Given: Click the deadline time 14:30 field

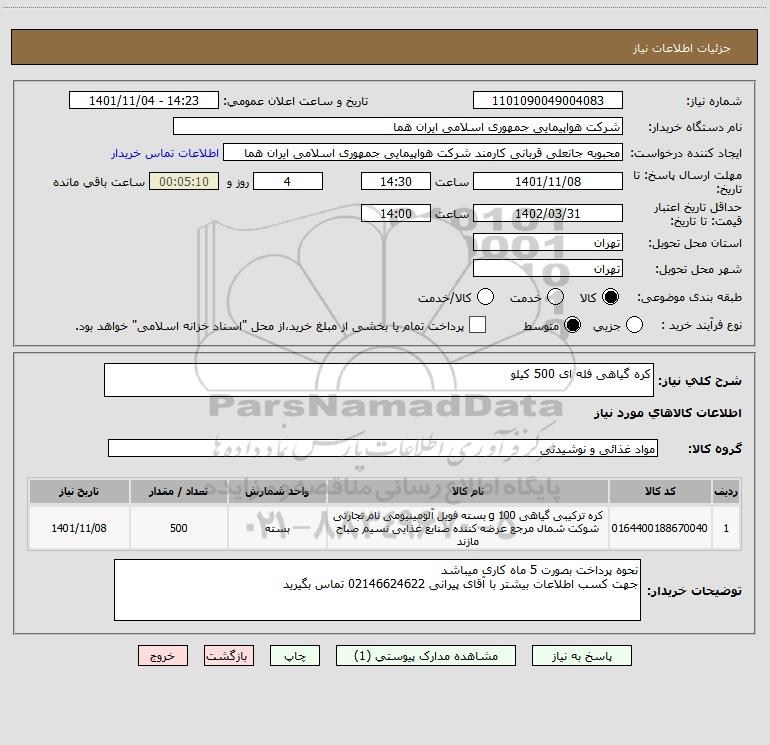Looking at the screenshot, I should tap(396, 181).
